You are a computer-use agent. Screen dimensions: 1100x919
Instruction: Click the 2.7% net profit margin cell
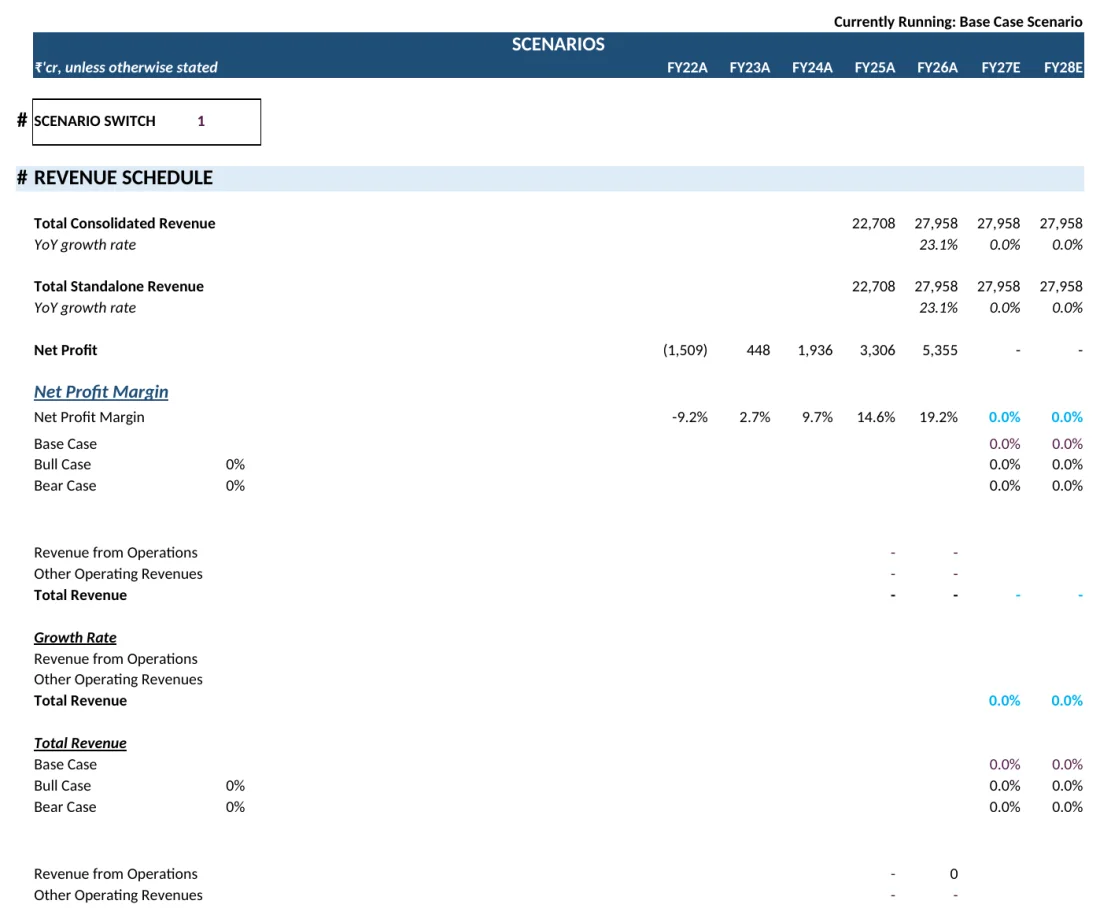(x=754, y=417)
